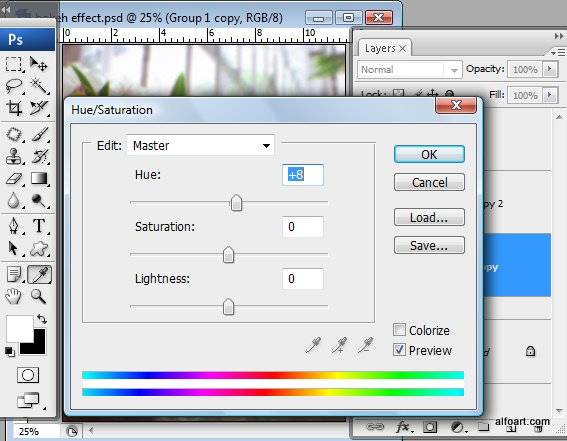Select the Hand tool
This screenshot has width=567, height=441.
pyautogui.click(x=14, y=296)
